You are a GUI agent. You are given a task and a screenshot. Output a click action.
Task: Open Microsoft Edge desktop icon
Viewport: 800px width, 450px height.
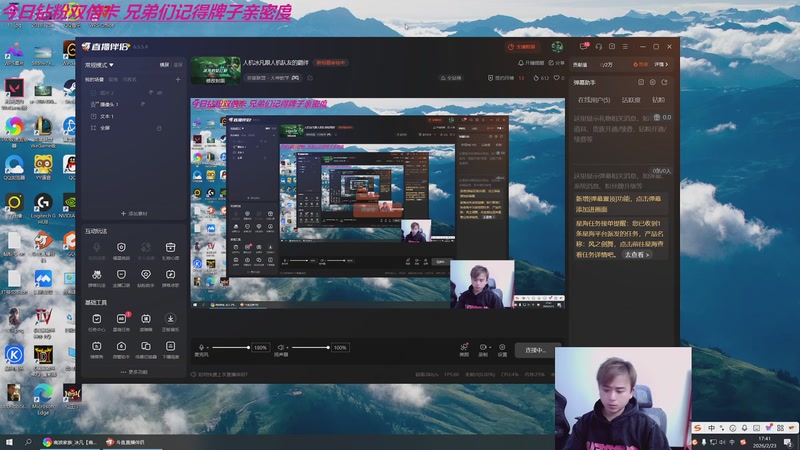pos(43,399)
